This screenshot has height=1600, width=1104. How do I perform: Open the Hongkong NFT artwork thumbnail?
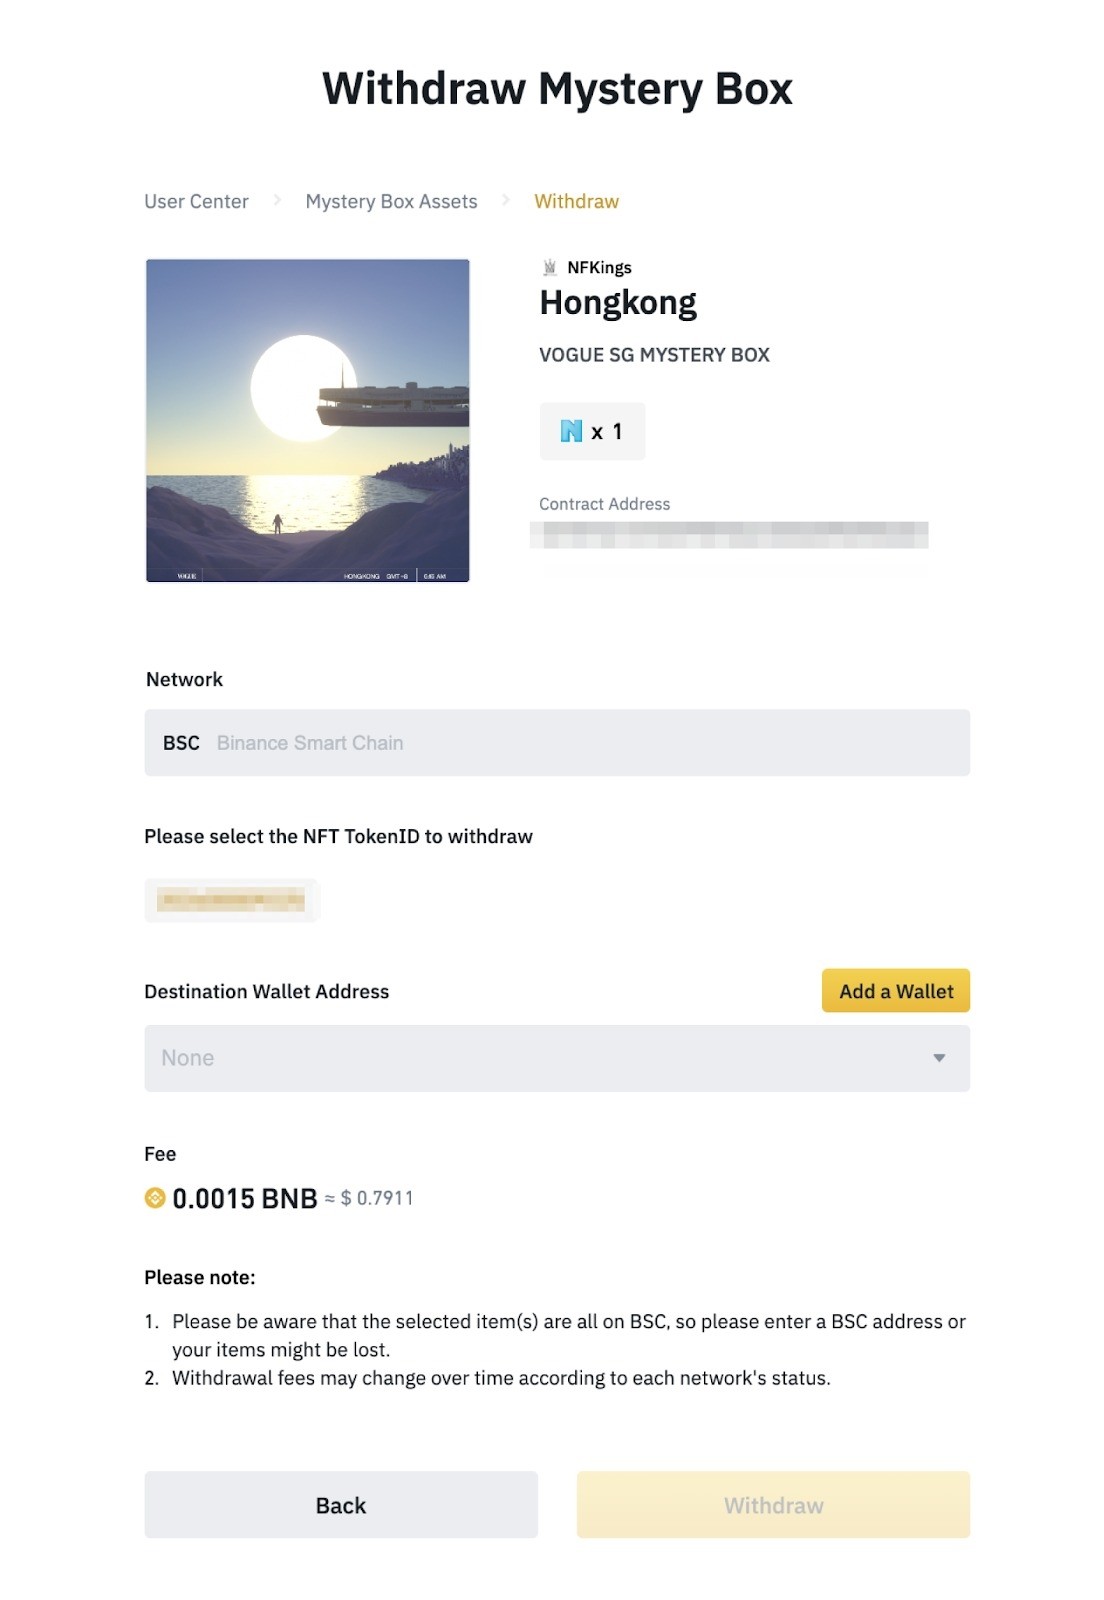coord(308,421)
